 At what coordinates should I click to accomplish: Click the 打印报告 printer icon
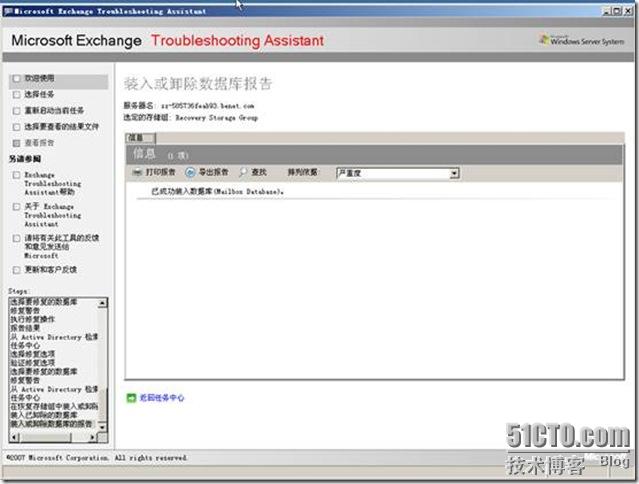pyautogui.click(x=137, y=172)
